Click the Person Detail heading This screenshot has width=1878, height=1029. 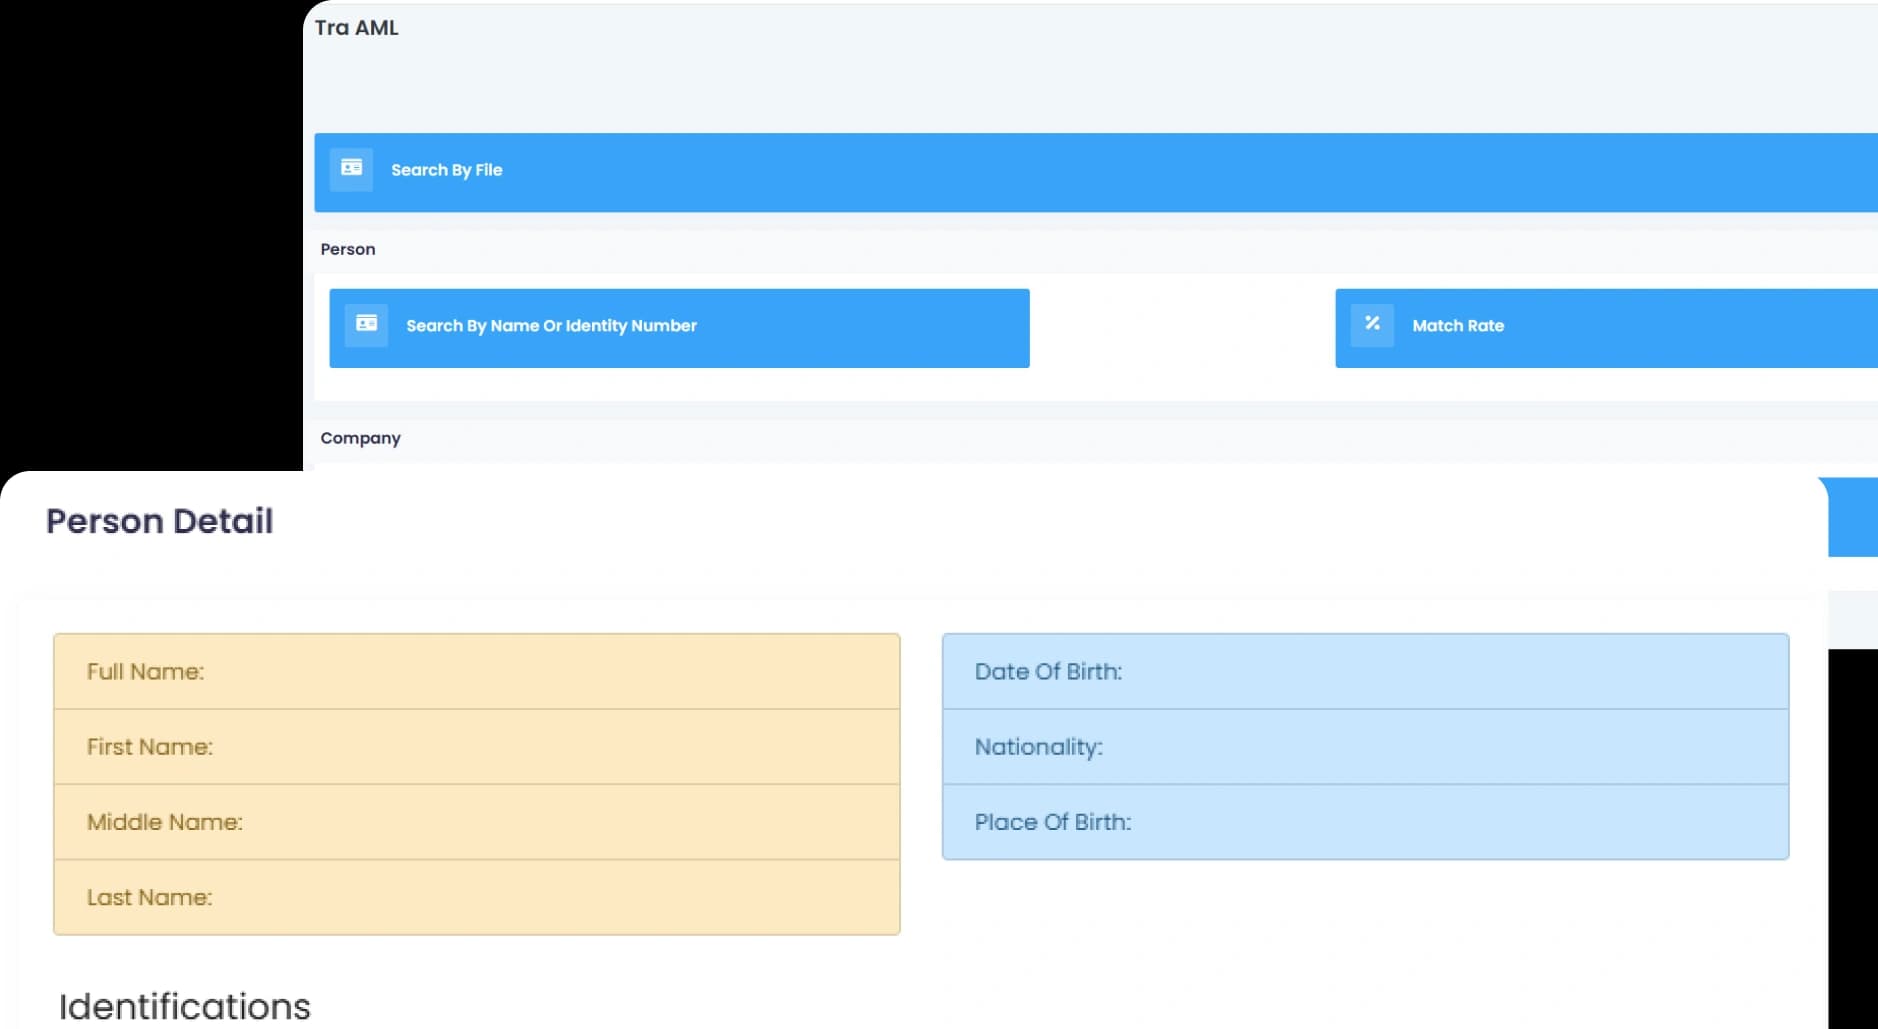[x=160, y=521]
